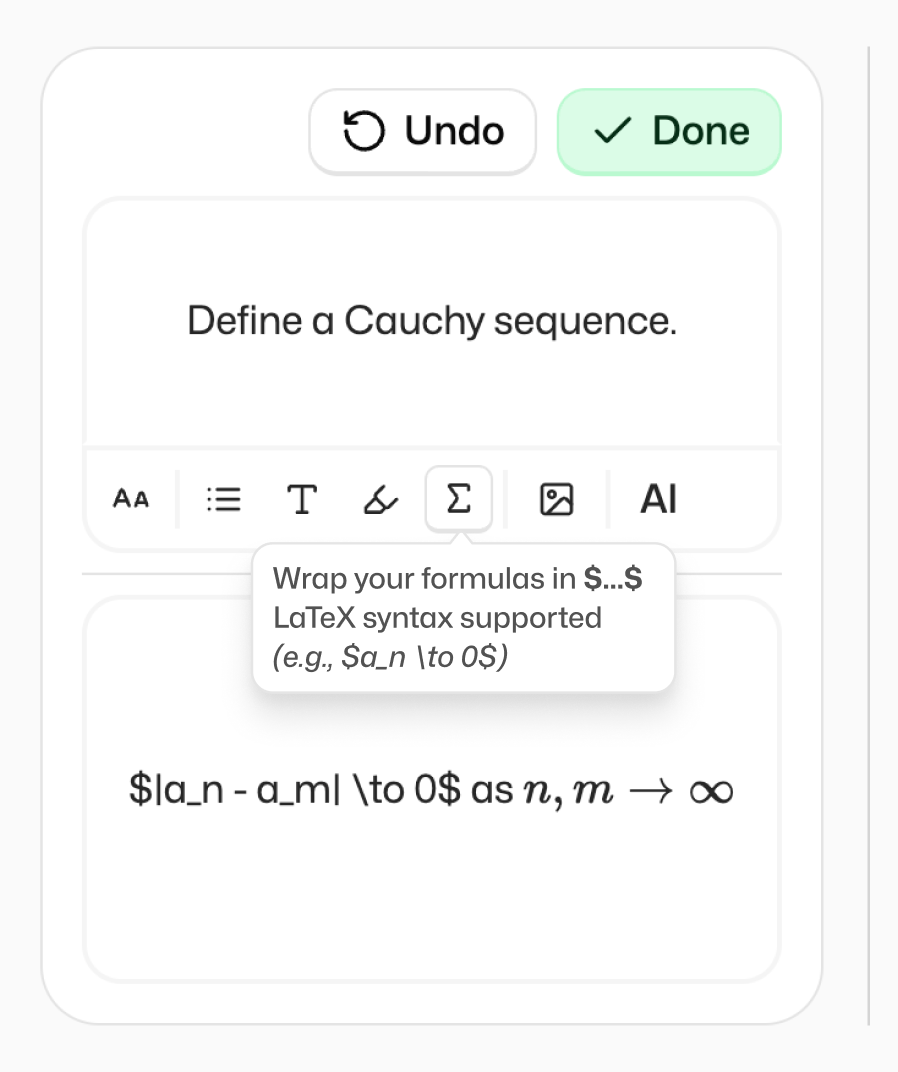898x1072 pixels.
Task: Open the AA text size option
Action: tap(131, 498)
